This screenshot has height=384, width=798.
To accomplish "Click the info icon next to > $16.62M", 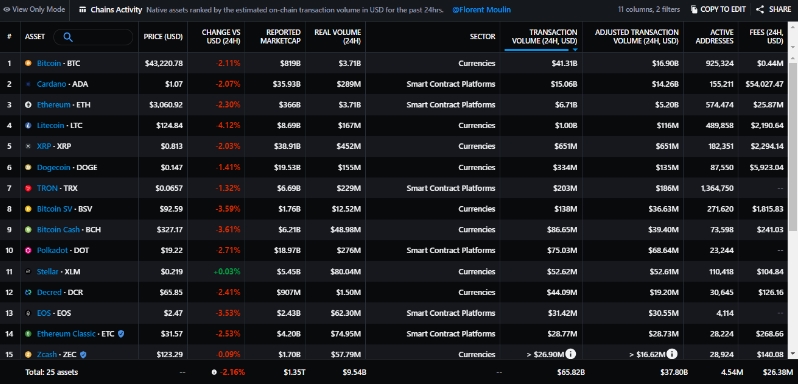I will coord(672,353).
